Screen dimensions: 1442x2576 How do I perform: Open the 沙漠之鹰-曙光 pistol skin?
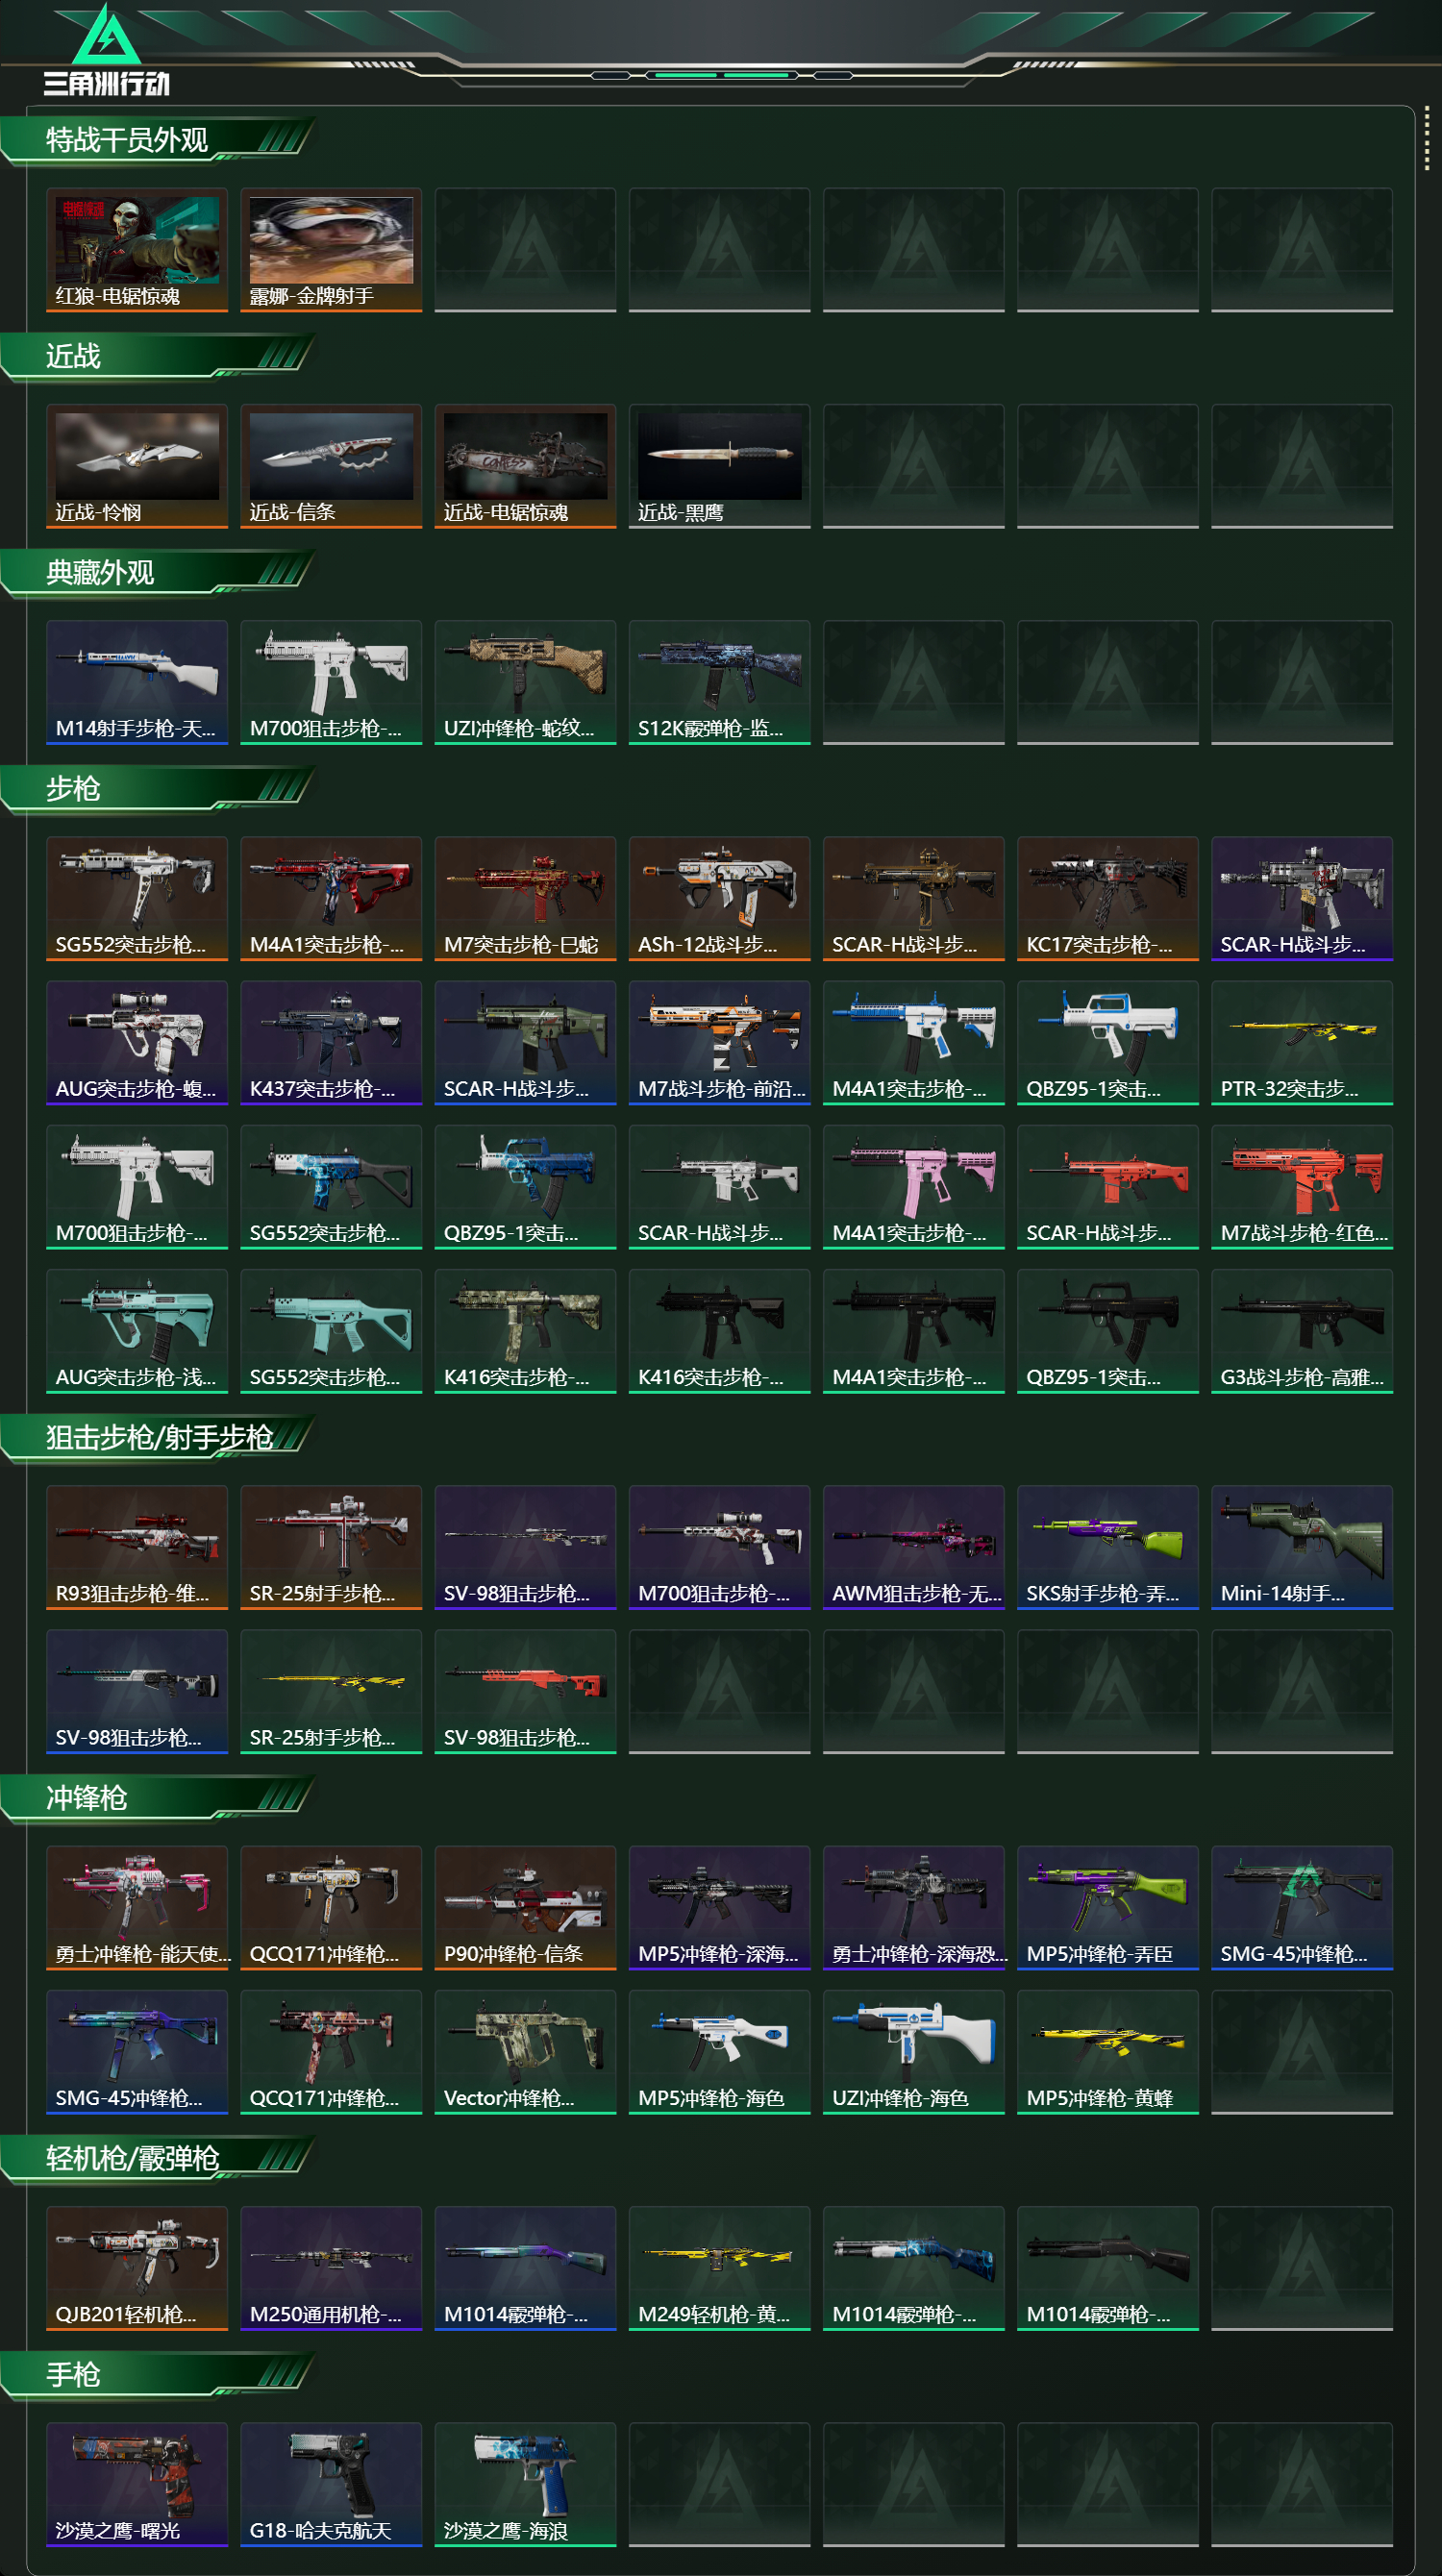pyautogui.click(x=137, y=2484)
